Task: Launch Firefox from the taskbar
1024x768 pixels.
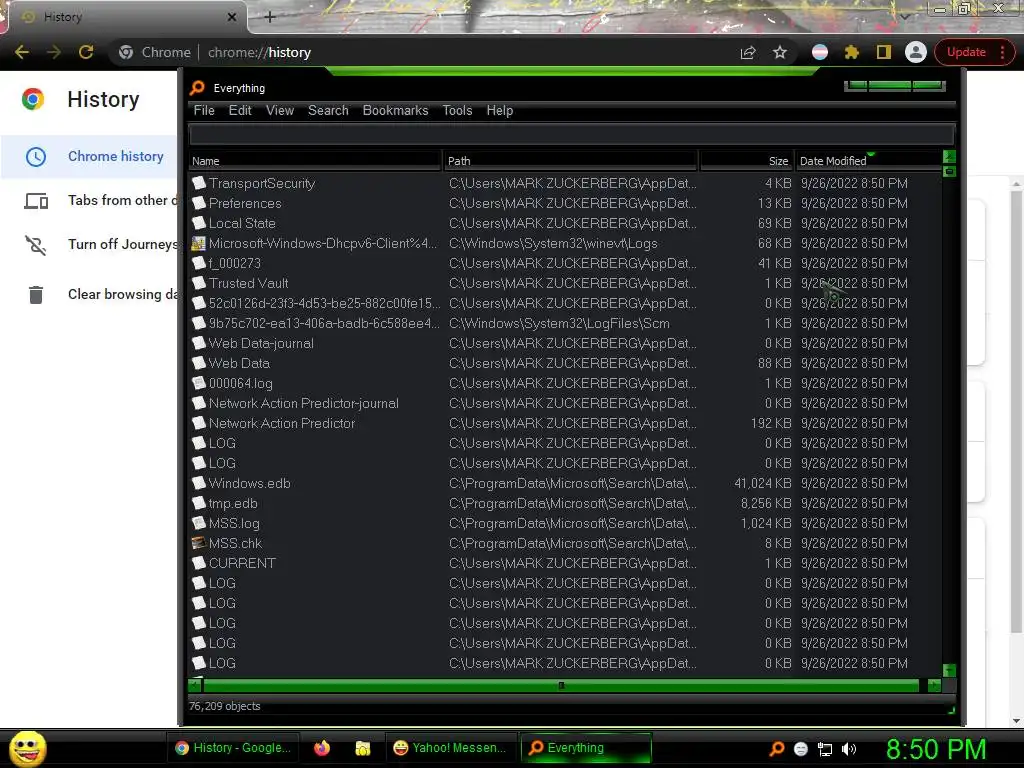Action: click(x=322, y=748)
